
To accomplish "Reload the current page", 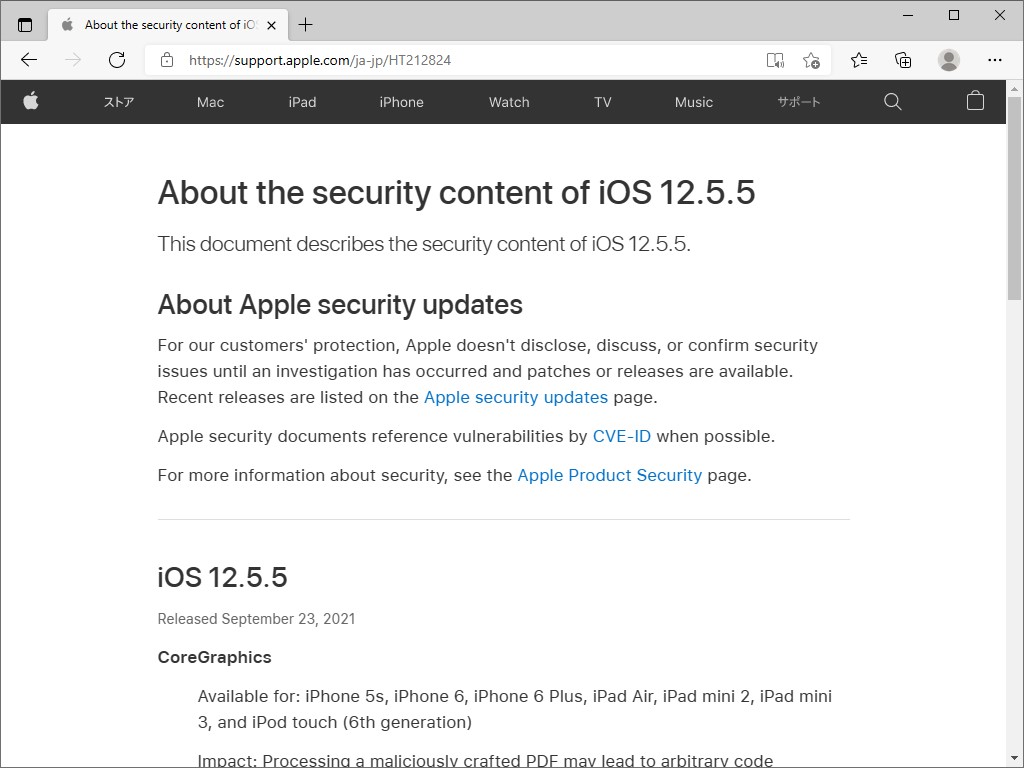I will (117, 60).
